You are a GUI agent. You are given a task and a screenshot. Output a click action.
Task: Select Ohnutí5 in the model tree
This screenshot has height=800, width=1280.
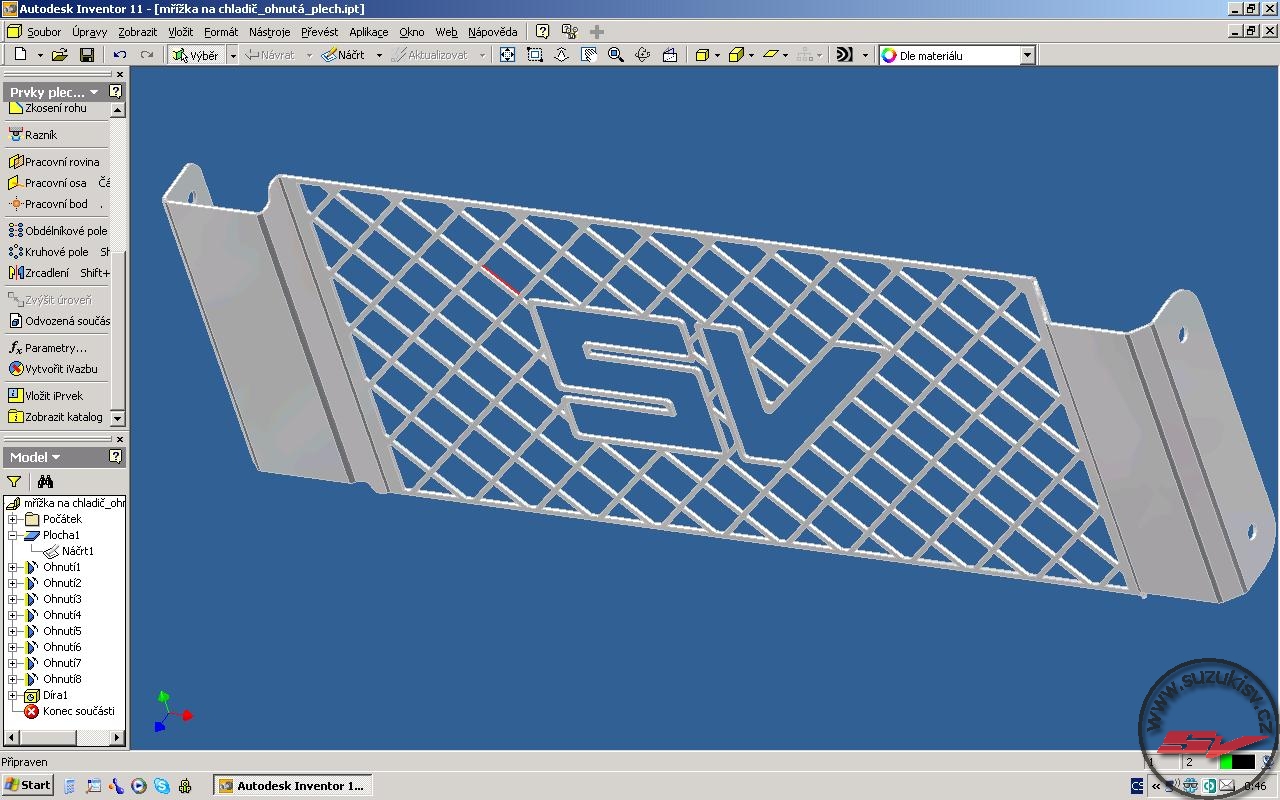click(62, 631)
